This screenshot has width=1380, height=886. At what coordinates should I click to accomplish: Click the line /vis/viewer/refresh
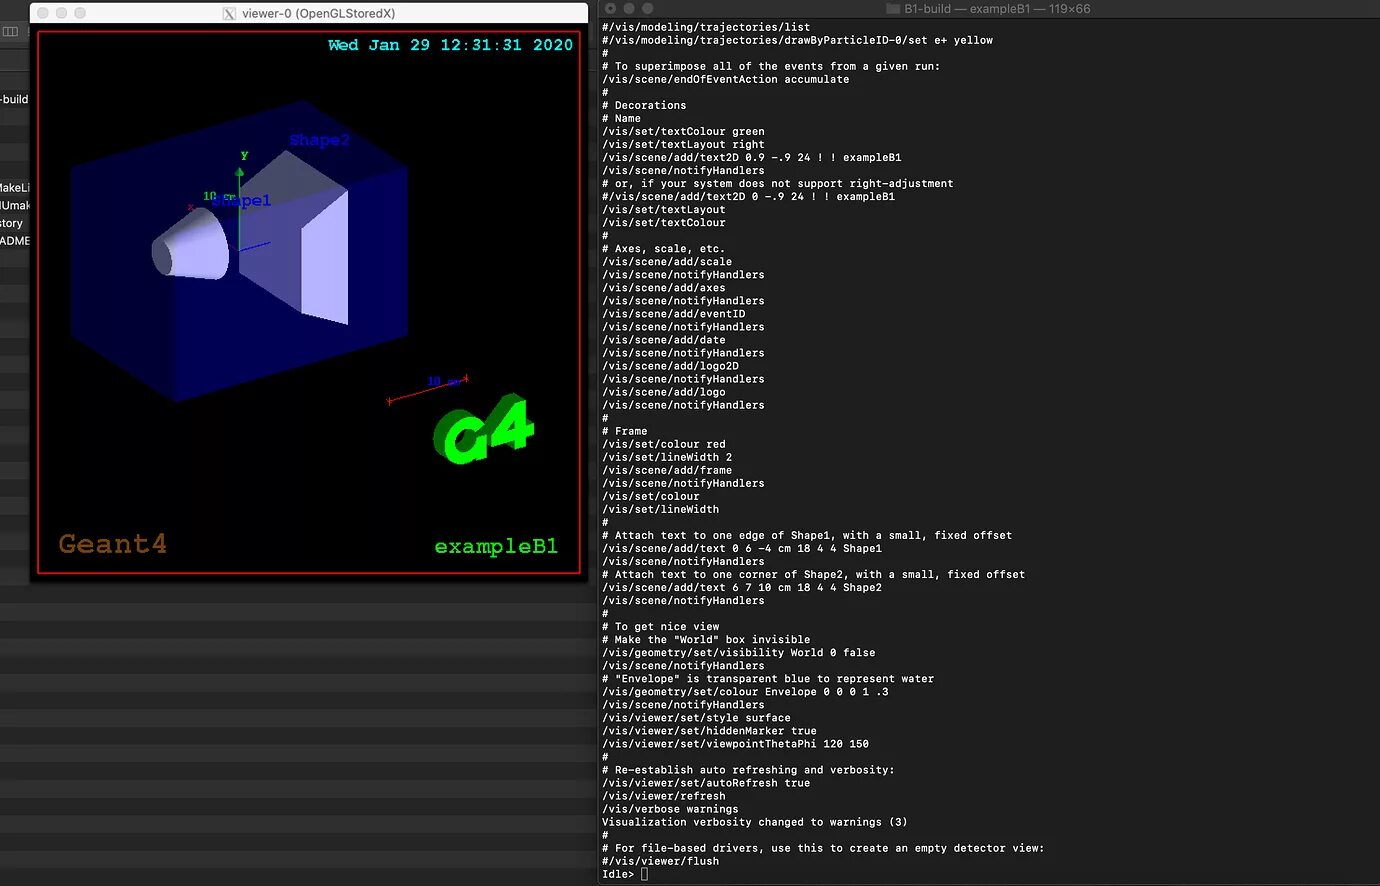(664, 796)
